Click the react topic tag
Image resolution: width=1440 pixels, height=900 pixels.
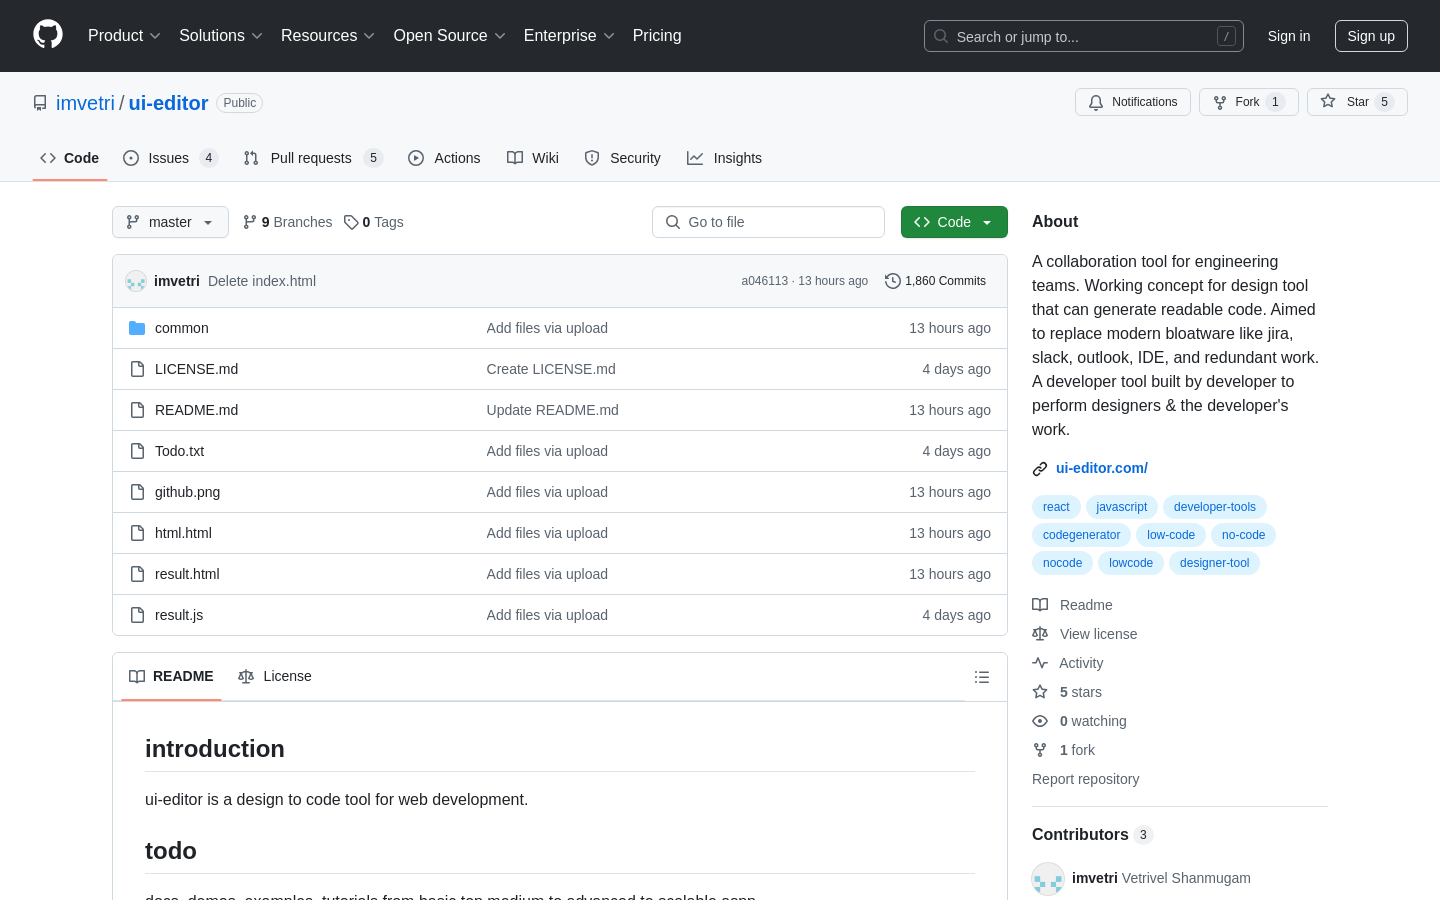(x=1056, y=507)
